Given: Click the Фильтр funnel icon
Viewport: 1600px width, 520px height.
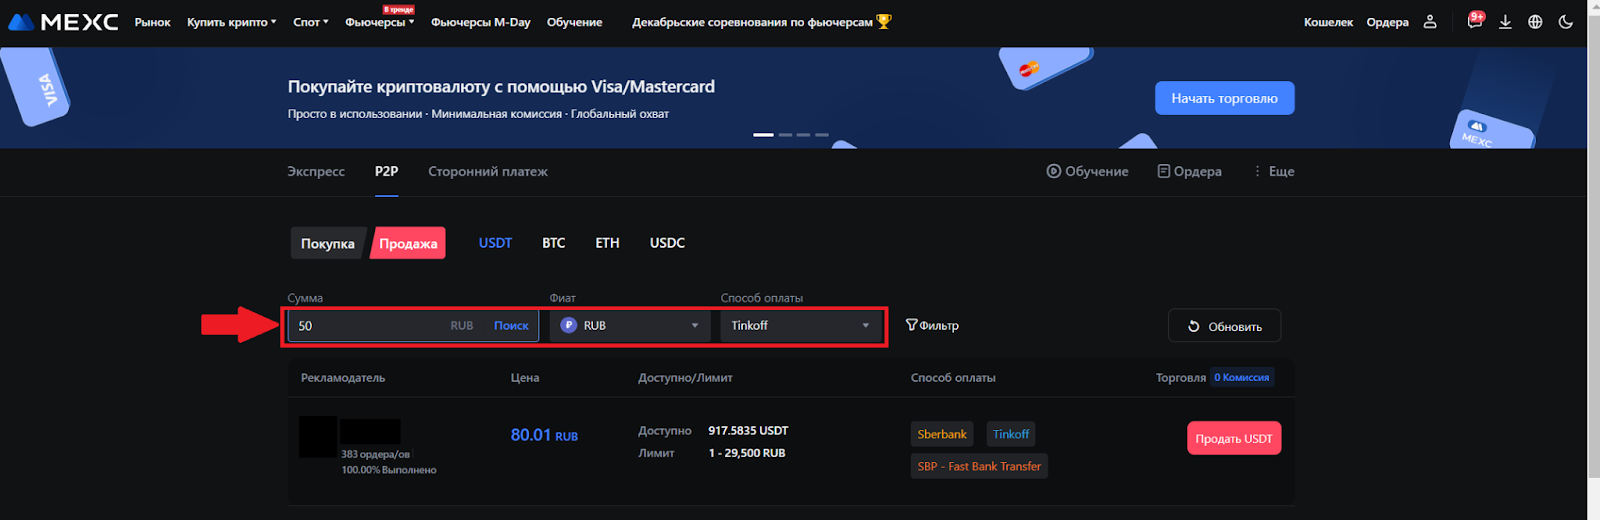Looking at the screenshot, I should (x=911, y=325).
